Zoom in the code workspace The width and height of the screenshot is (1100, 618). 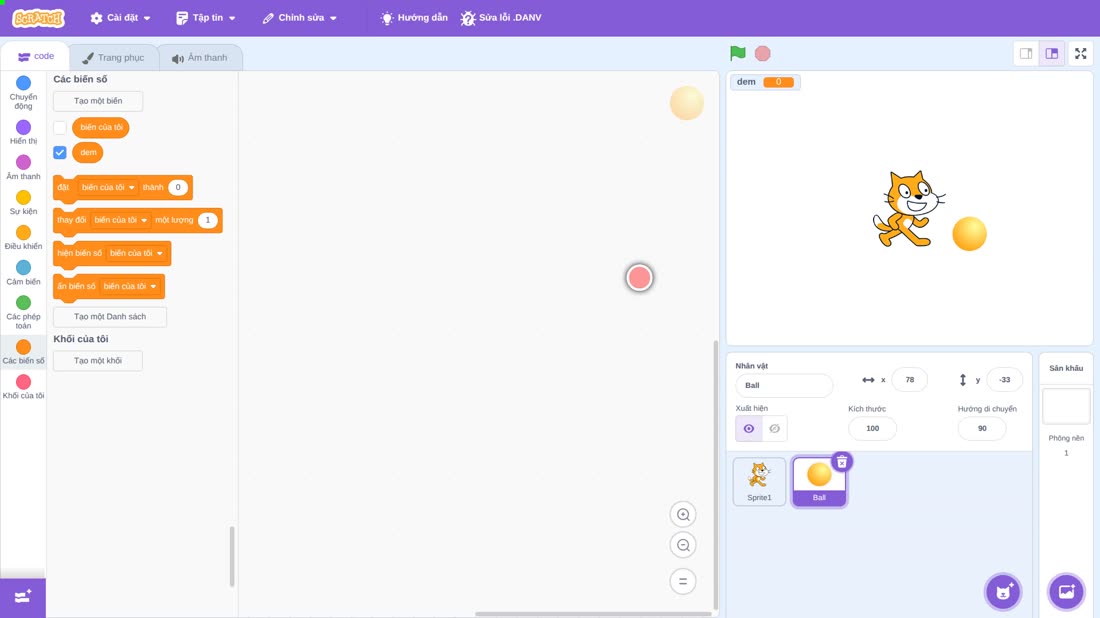[x=683, y=515]
